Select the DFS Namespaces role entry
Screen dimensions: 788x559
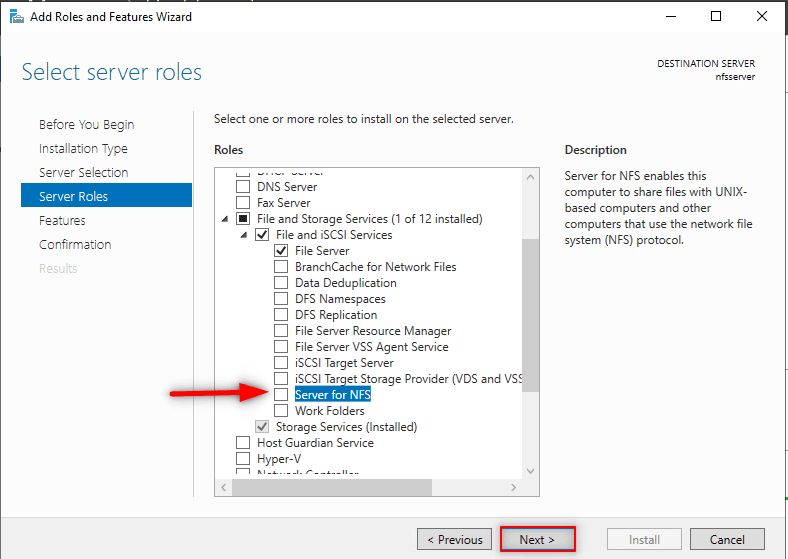[340, 299]
